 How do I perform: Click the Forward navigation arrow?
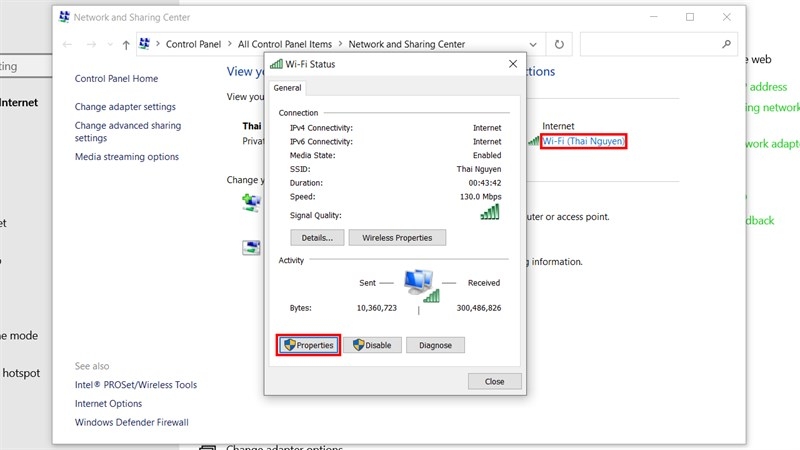(x=91, y=45)
